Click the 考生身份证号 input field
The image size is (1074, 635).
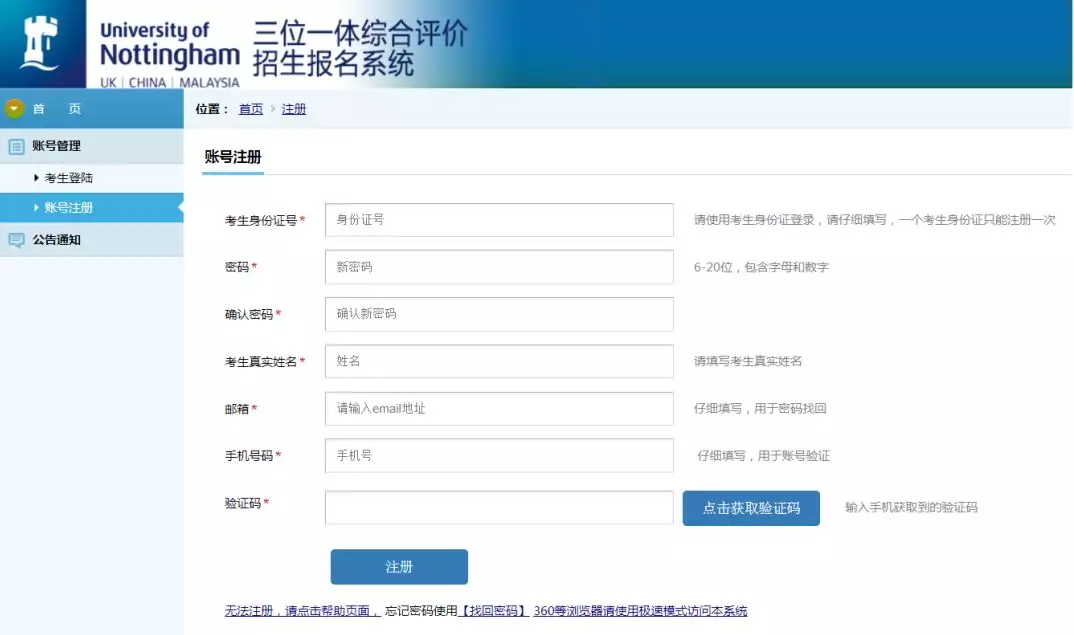(499, 220)
